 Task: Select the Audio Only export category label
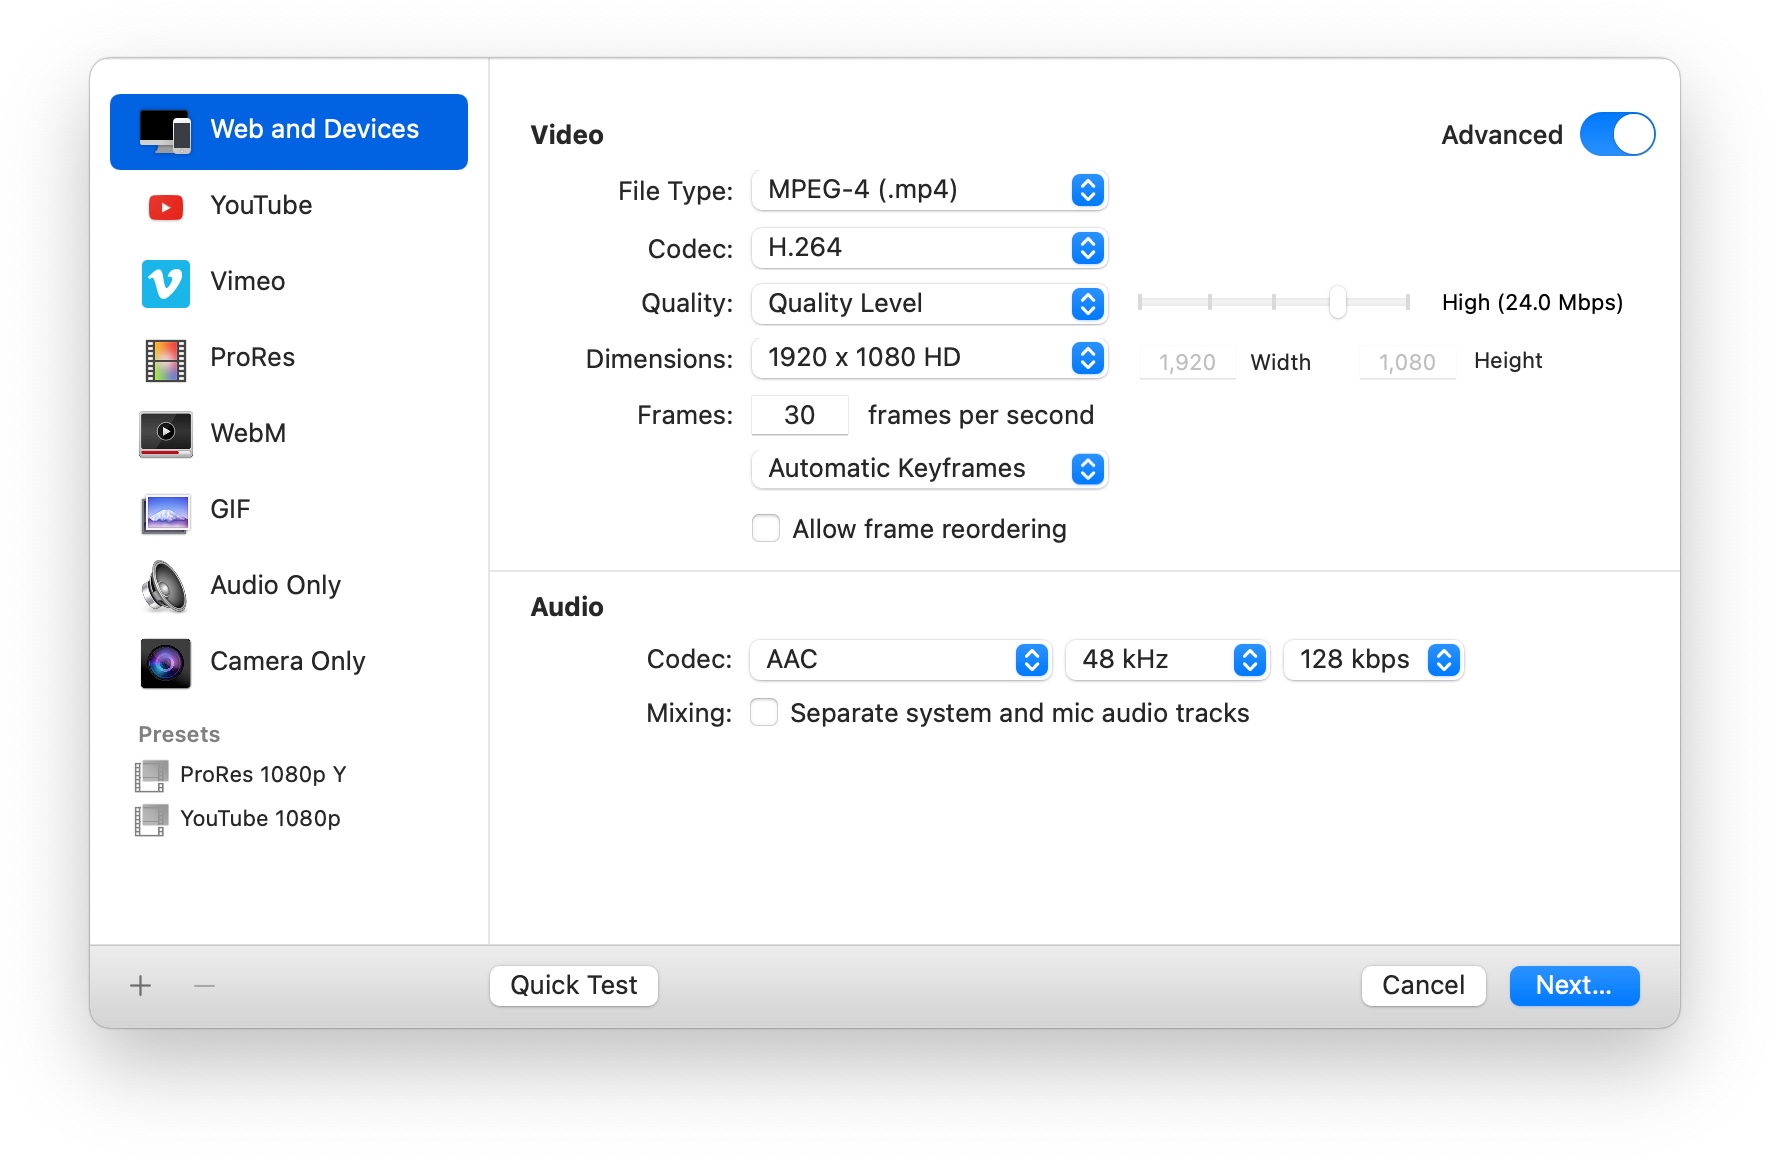click(x=276, y=585)
